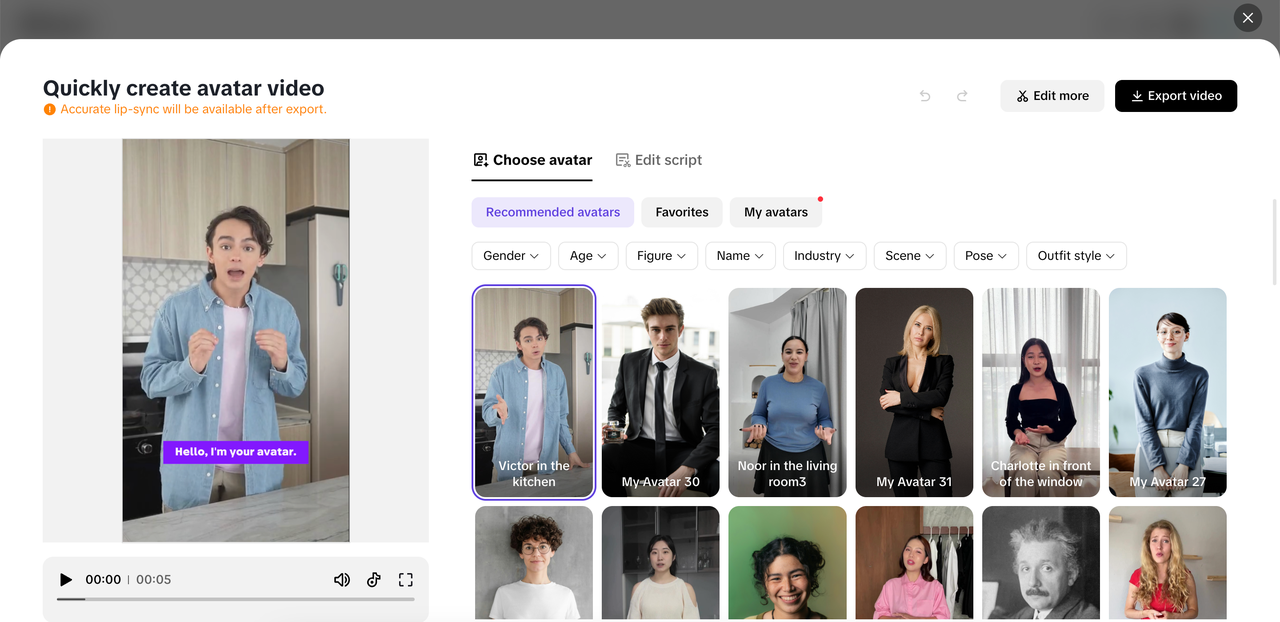The width and height of the screenshot is (1280, 622).
Task: Close the avatar video dialog
Action: point(1247,18)
